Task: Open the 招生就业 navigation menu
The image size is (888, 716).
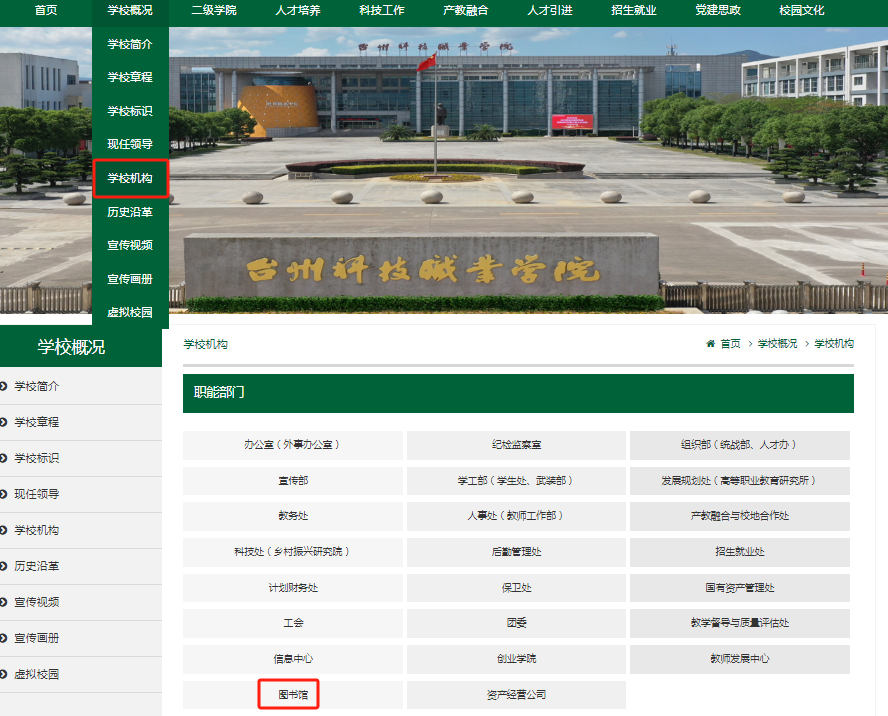Action: pyautogui.click(x=634, y=10)
